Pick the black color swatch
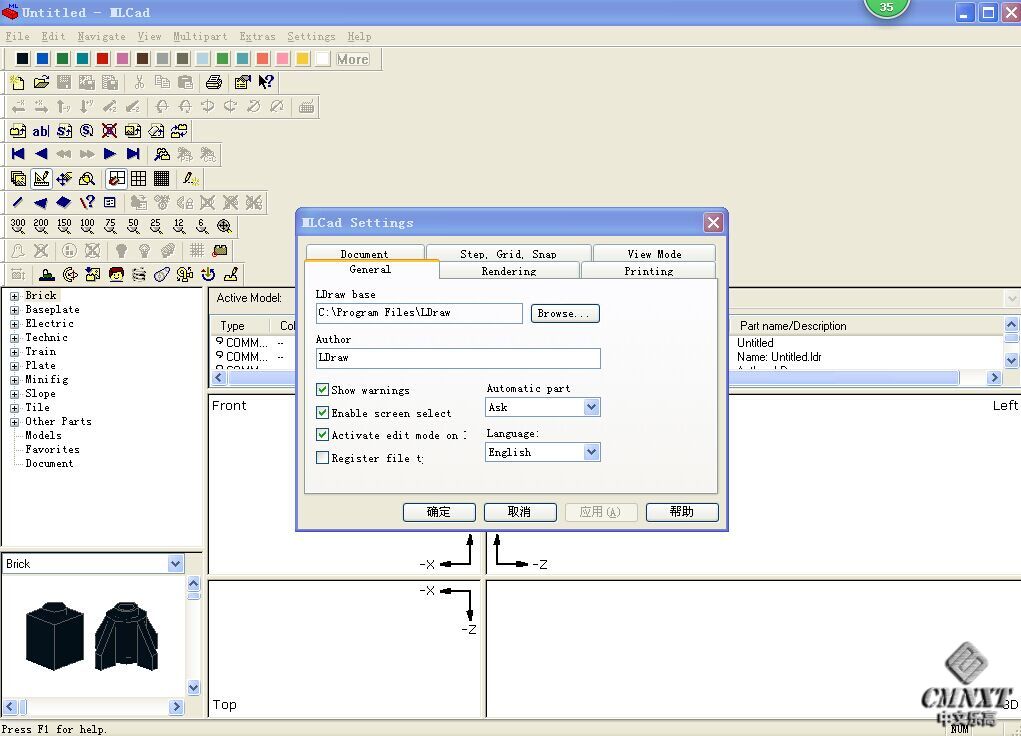Screen dimensions: 1021x736 (x=23, y=59)
